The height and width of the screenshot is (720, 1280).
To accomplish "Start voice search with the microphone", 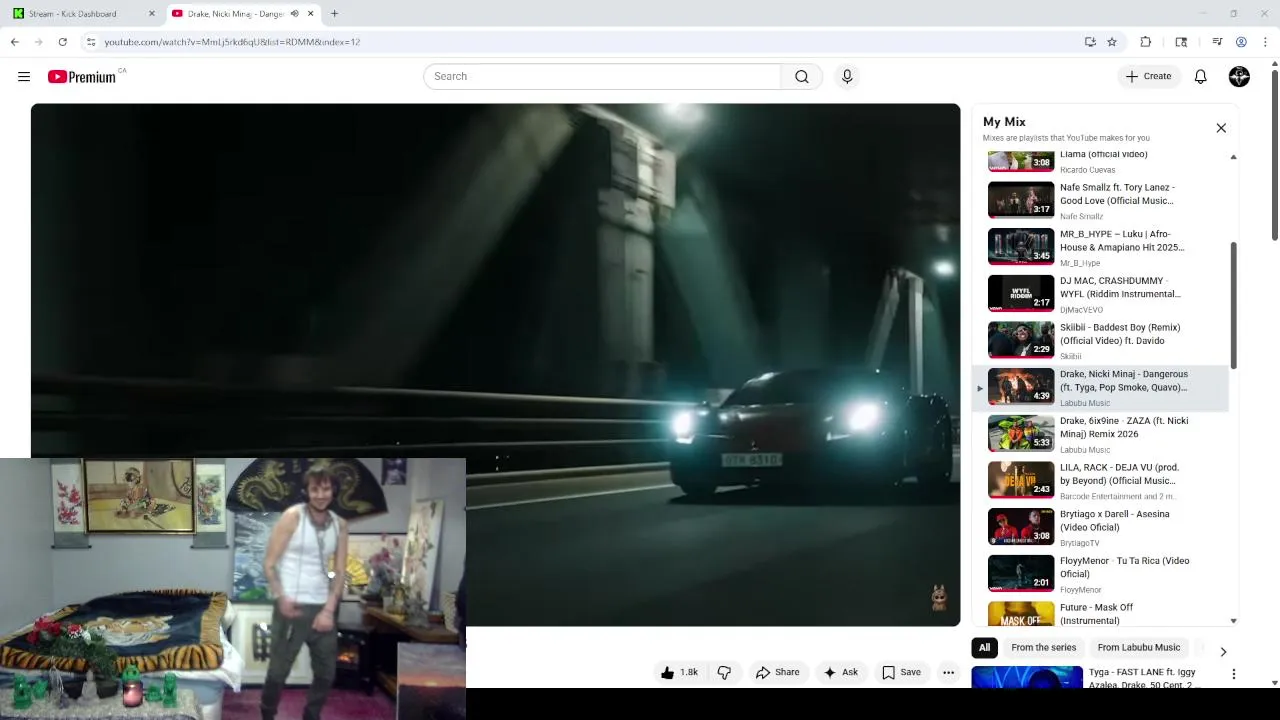I will 847,76.
